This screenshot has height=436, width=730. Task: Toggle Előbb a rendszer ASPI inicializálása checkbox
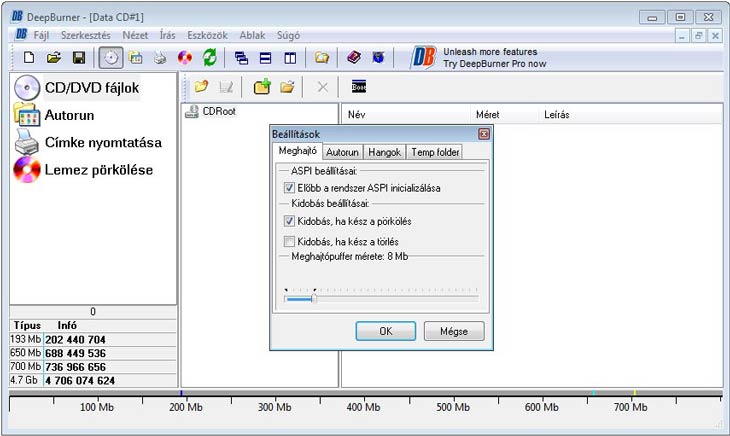289,188
